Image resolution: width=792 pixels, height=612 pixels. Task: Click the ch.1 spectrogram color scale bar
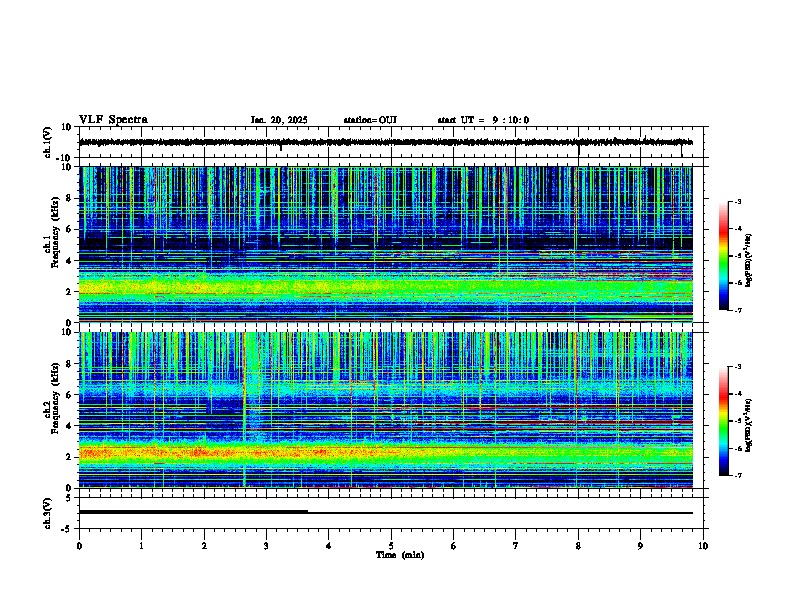pos(723,256)
